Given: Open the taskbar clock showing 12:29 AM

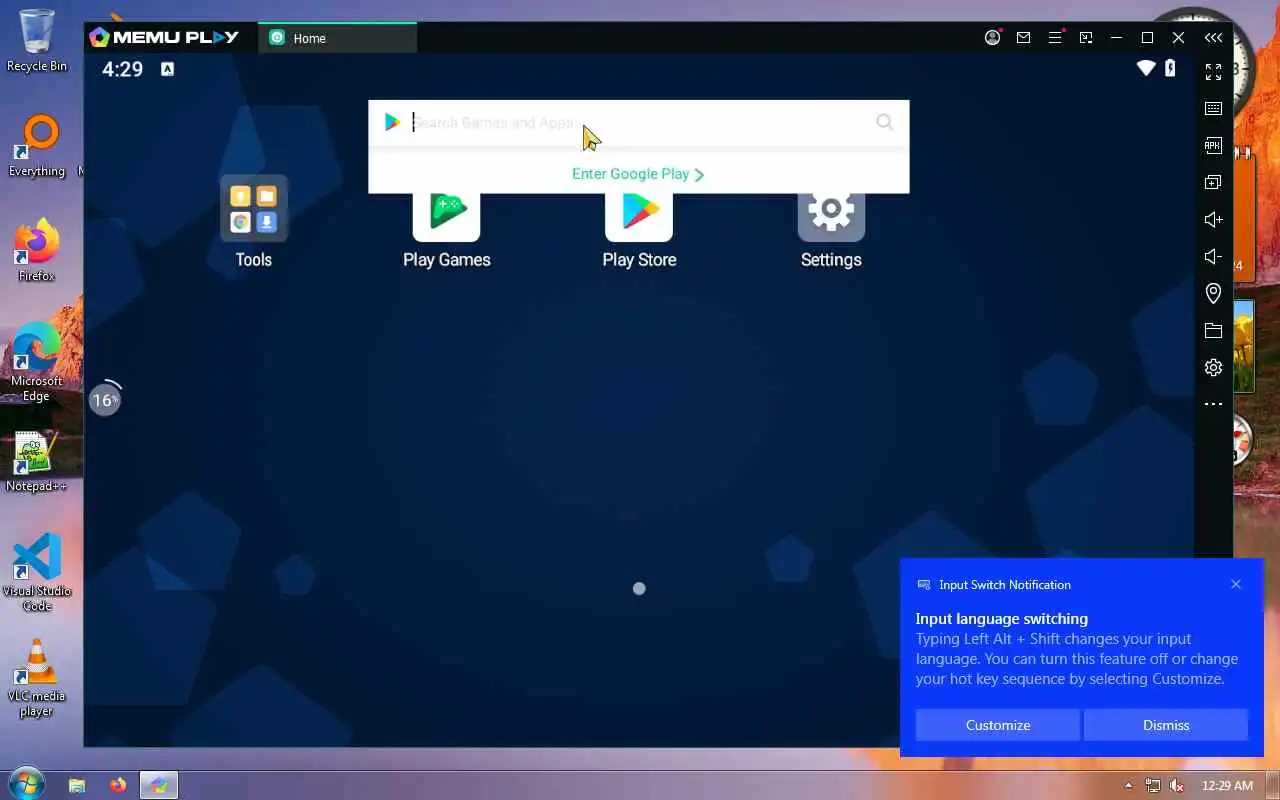Looking at the screenshot, I should point(1227,785).
